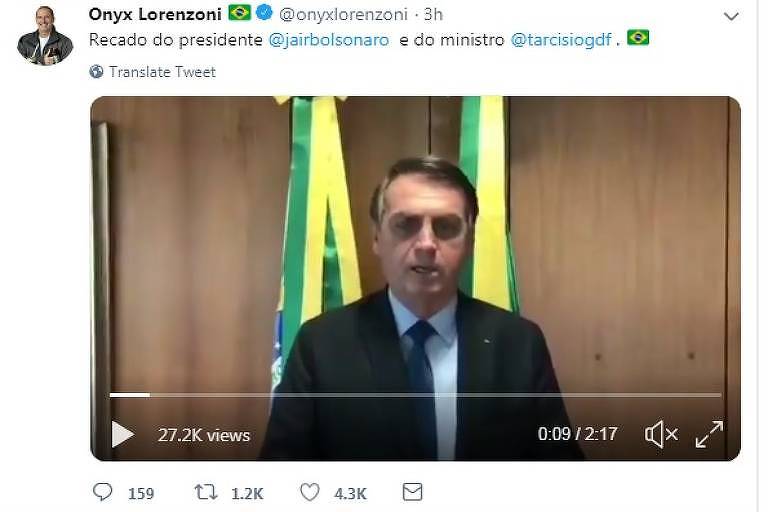Unmute the video using the speaker icon
This screenshot has width=768, height=512.
point(661,434)
